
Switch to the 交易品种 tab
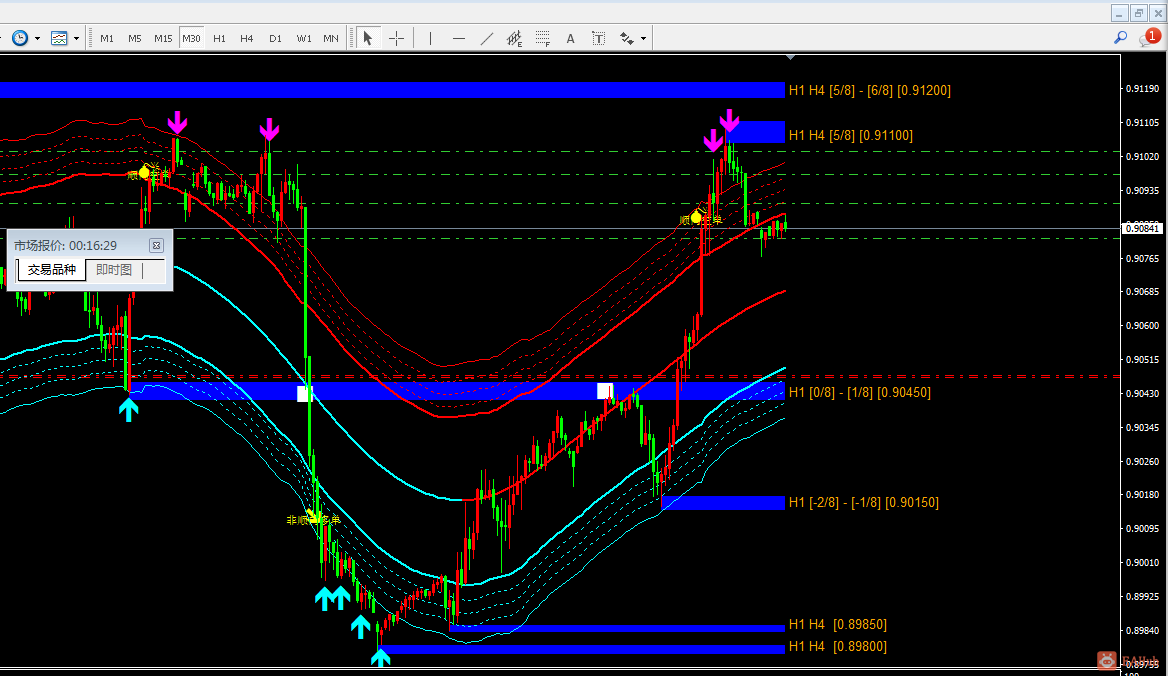[51, 270]
